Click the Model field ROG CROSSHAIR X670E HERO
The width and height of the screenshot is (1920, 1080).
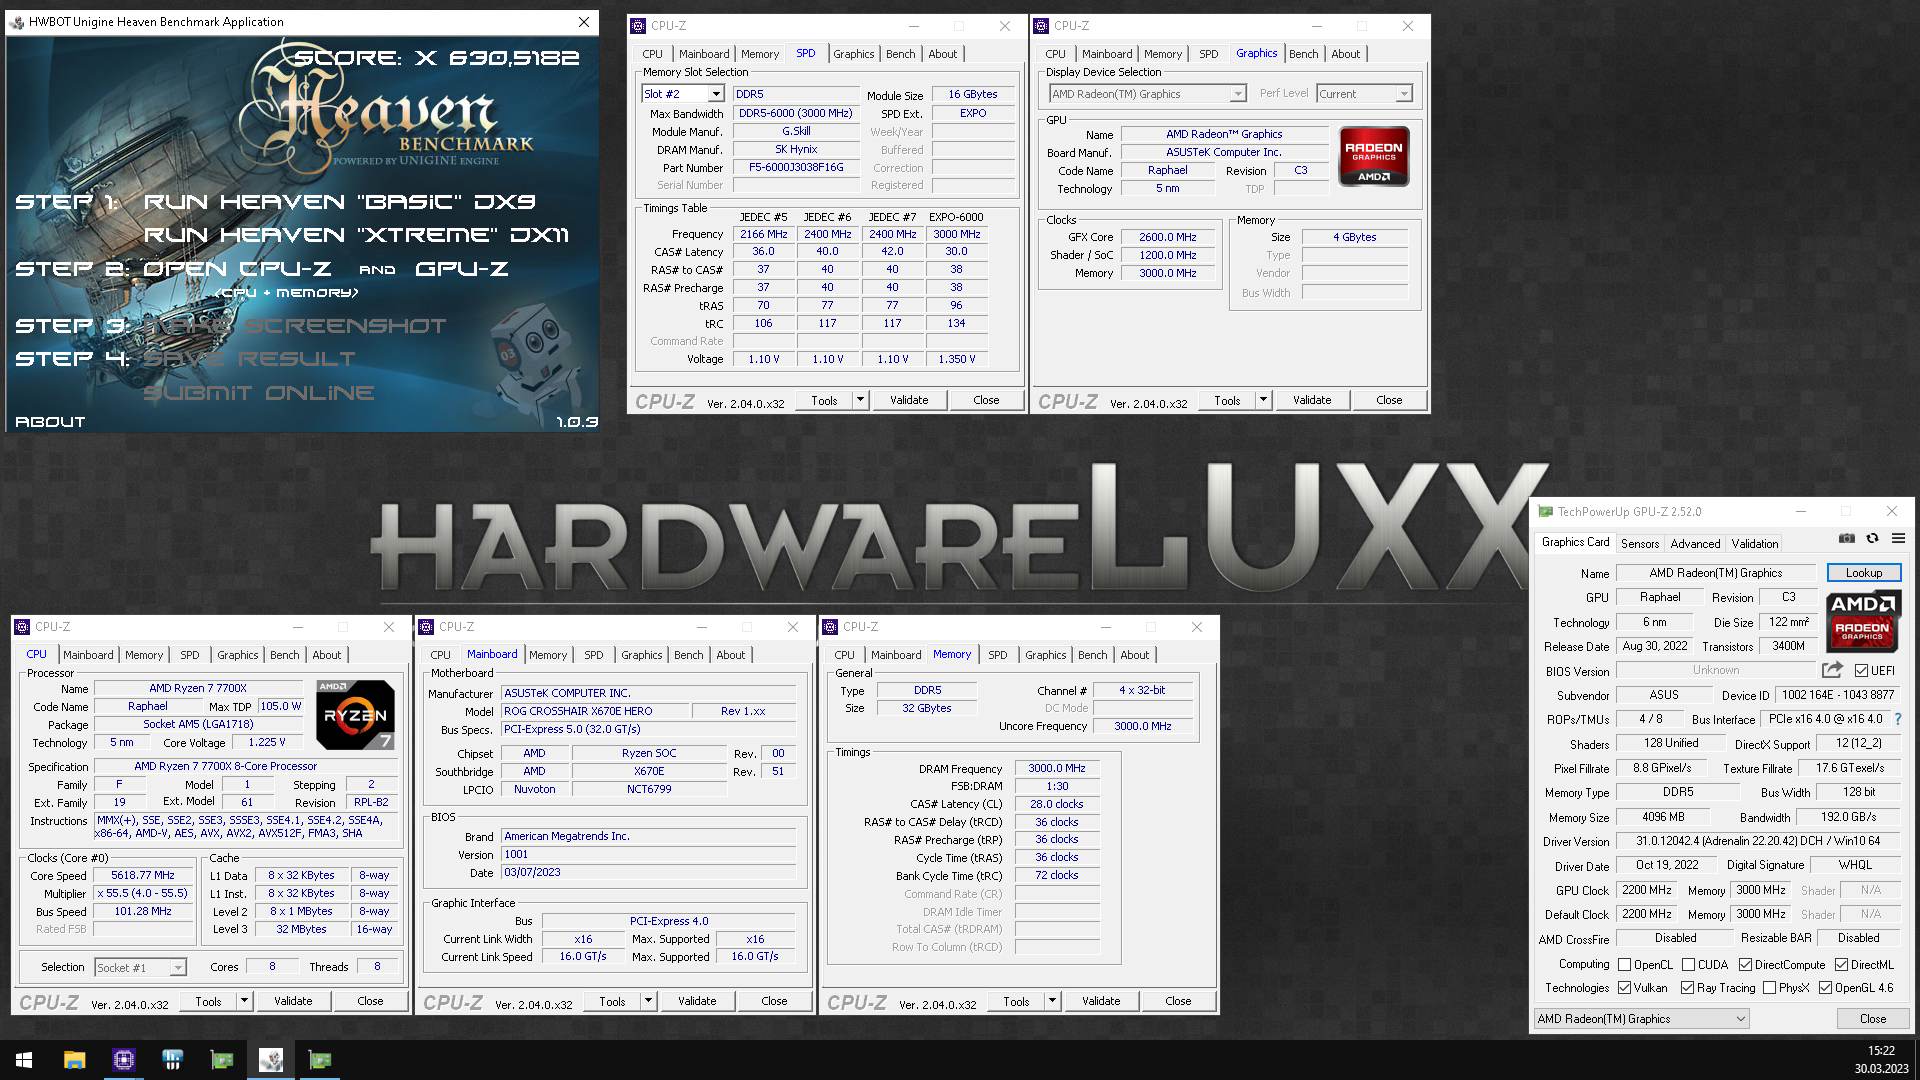click(595, 711)
